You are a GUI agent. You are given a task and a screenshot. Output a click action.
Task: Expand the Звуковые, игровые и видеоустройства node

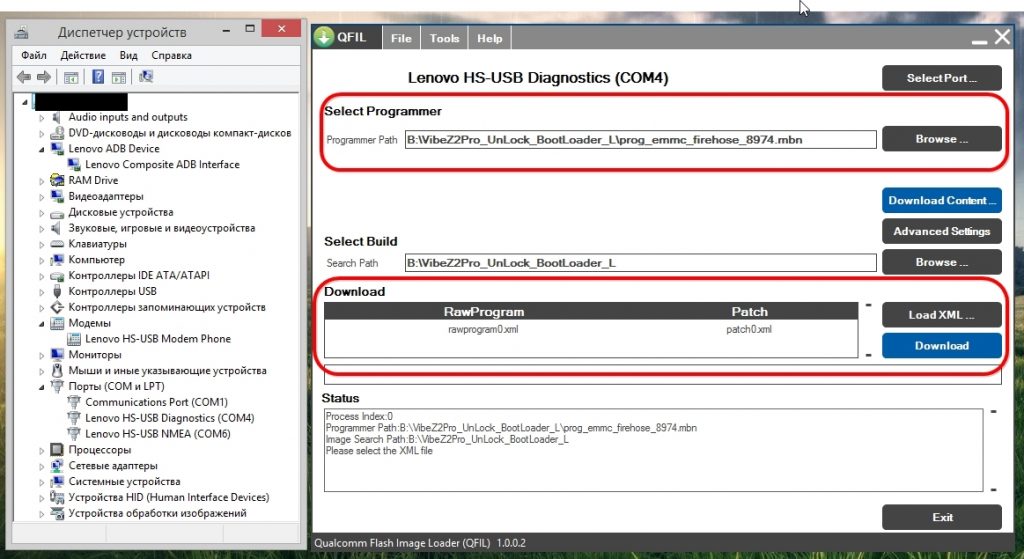click(x=41, y=229)
